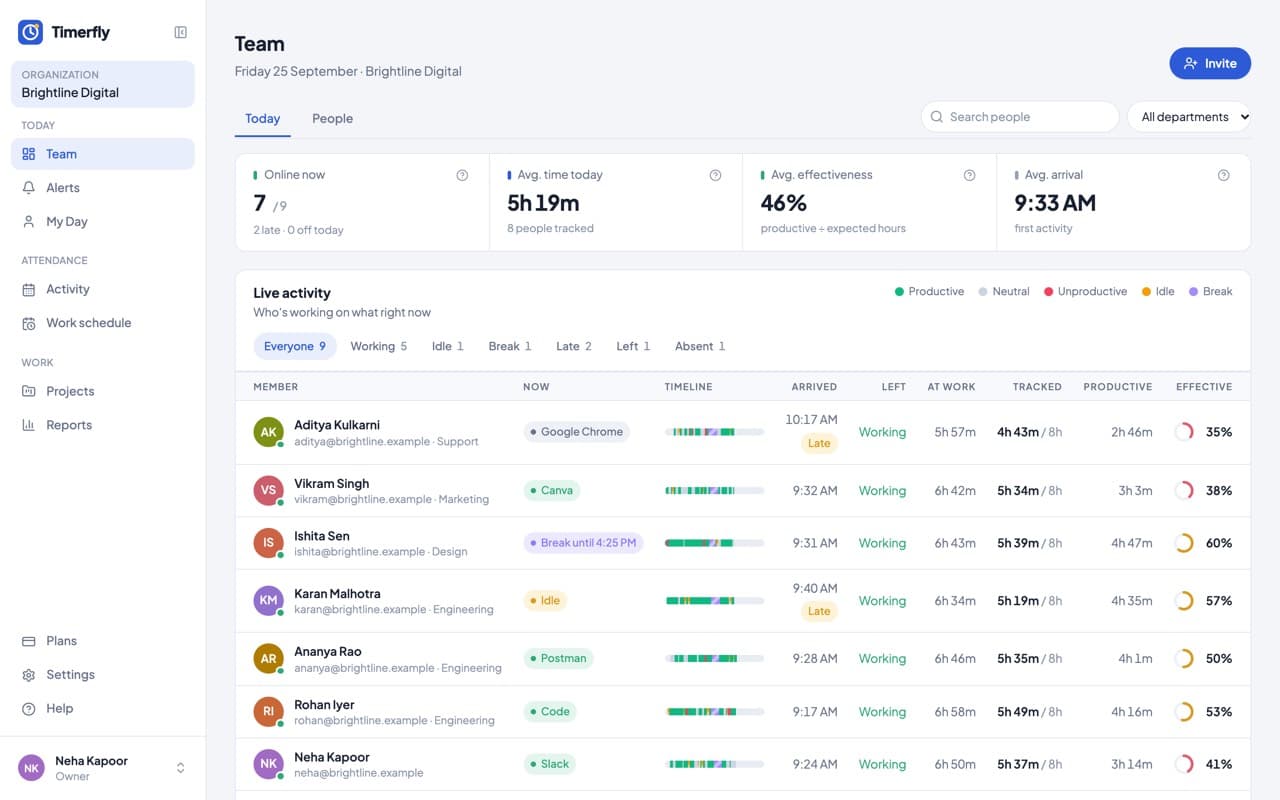1280x800 pixels.
Task: Sort by the Effective column header
Action: (x=1203, y=387)
